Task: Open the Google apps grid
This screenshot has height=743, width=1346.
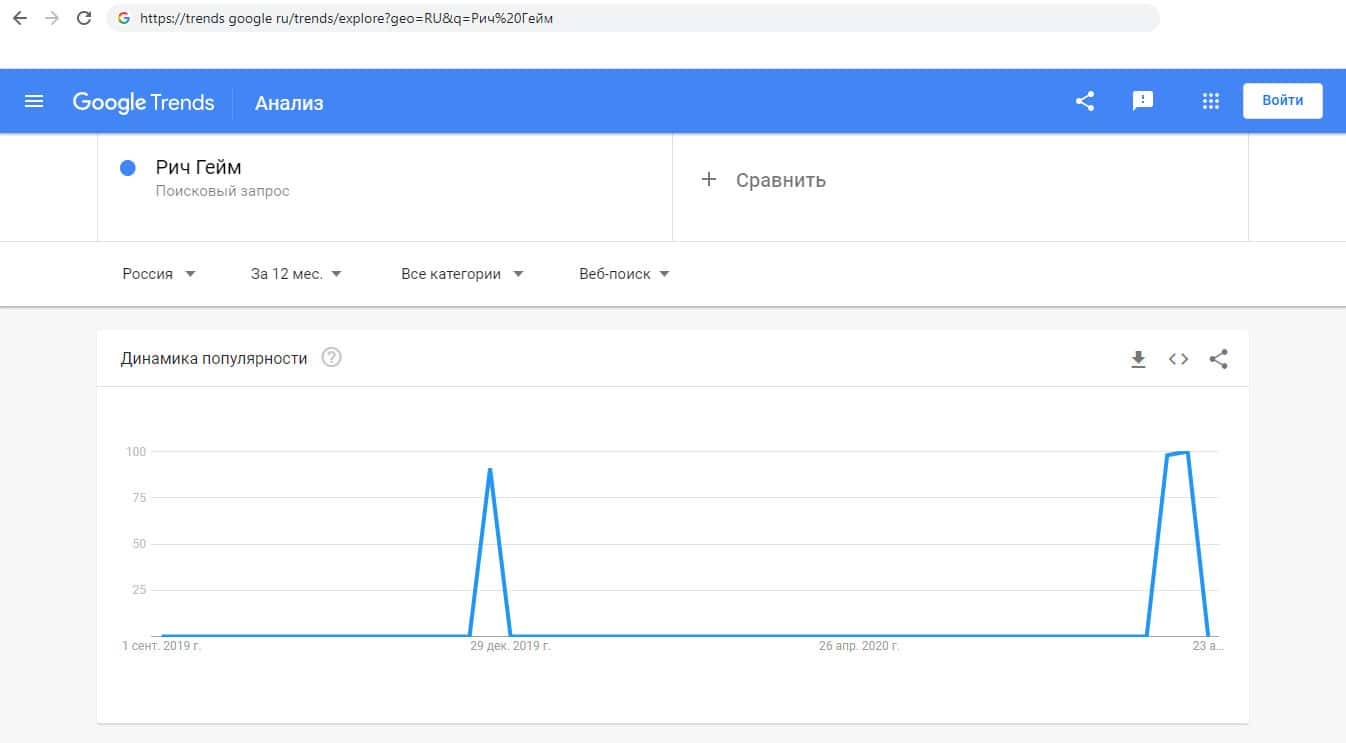Action: point(1211,101)
